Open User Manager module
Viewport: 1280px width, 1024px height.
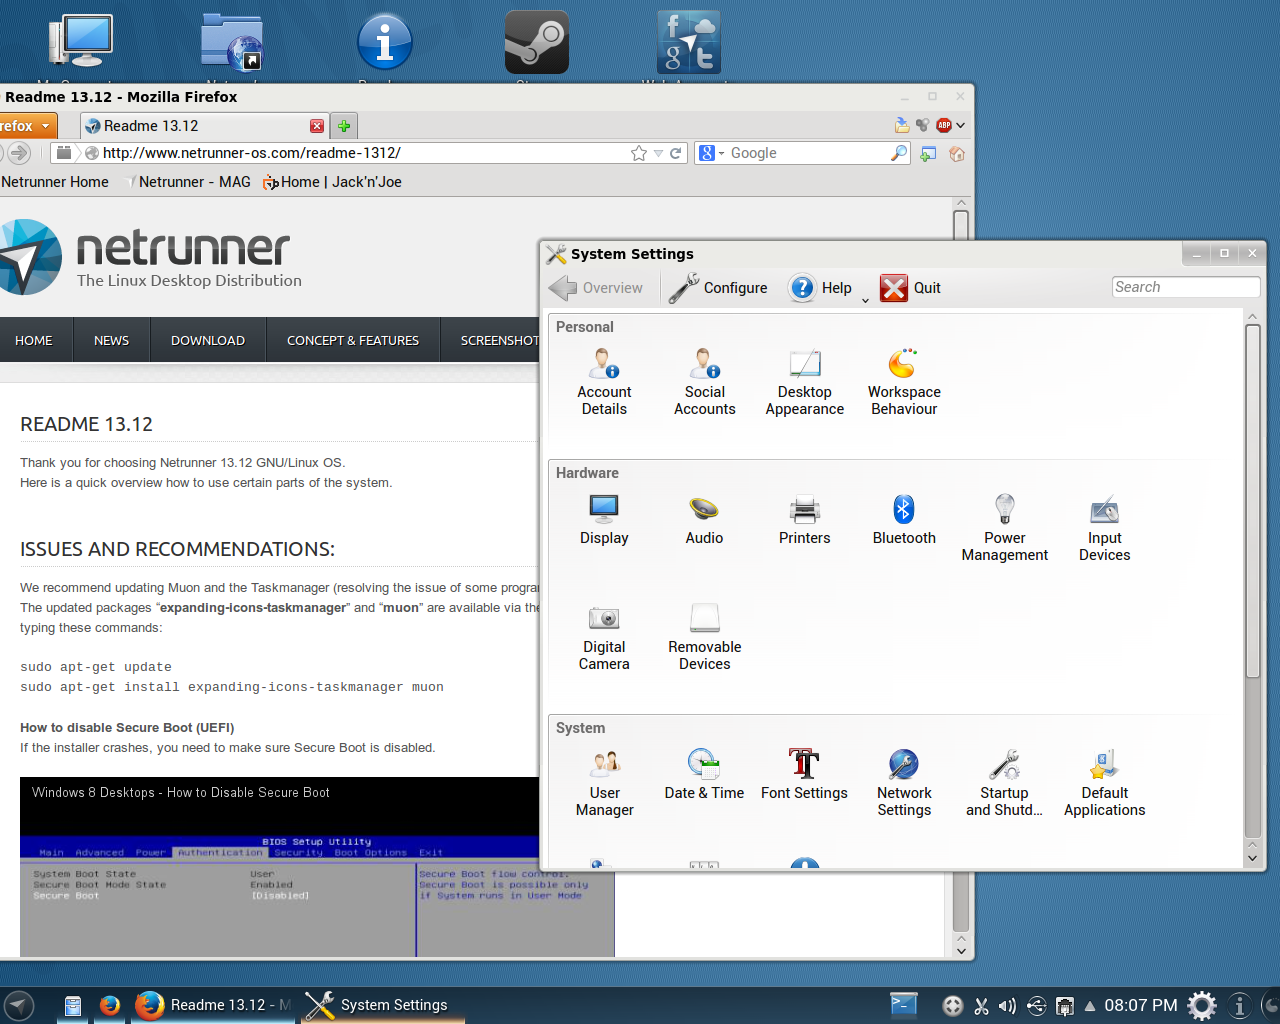pyautogui.click(x=604, y=783)
